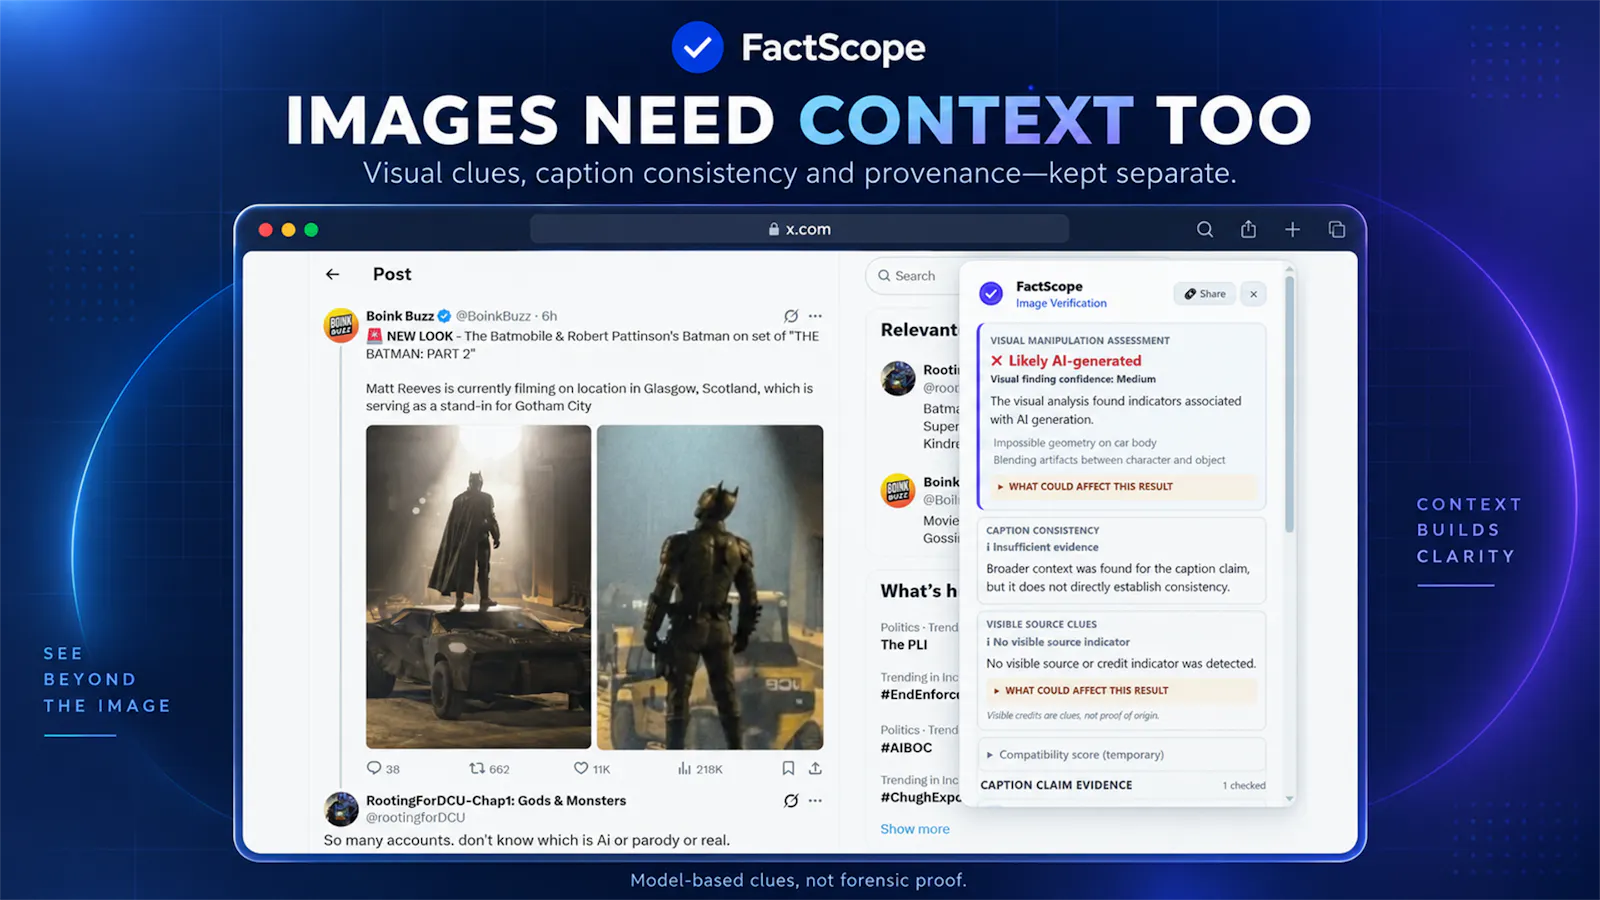Screen dimensions: 1600x900
Task: Click 'Likely AI-generated' result text
Action: click(x=1075, y=361)
